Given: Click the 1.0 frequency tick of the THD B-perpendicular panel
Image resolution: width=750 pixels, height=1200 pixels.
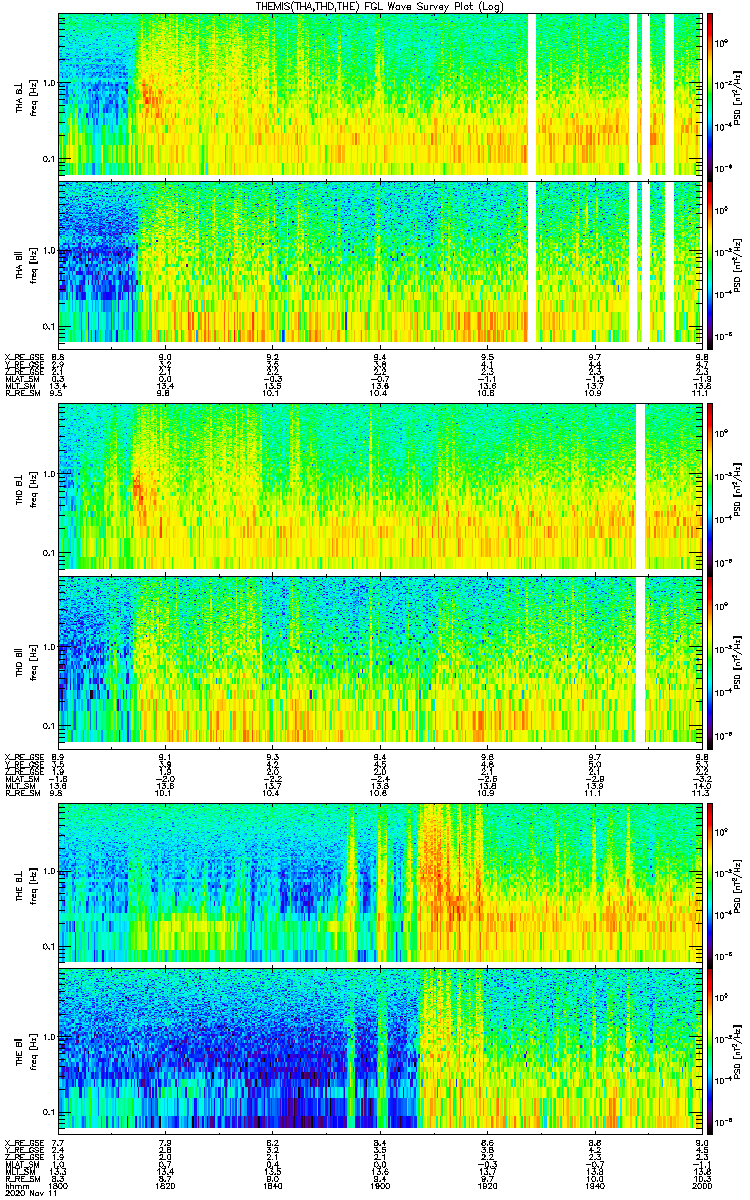Looking at the screenshot, I should (x=49, y=474).
